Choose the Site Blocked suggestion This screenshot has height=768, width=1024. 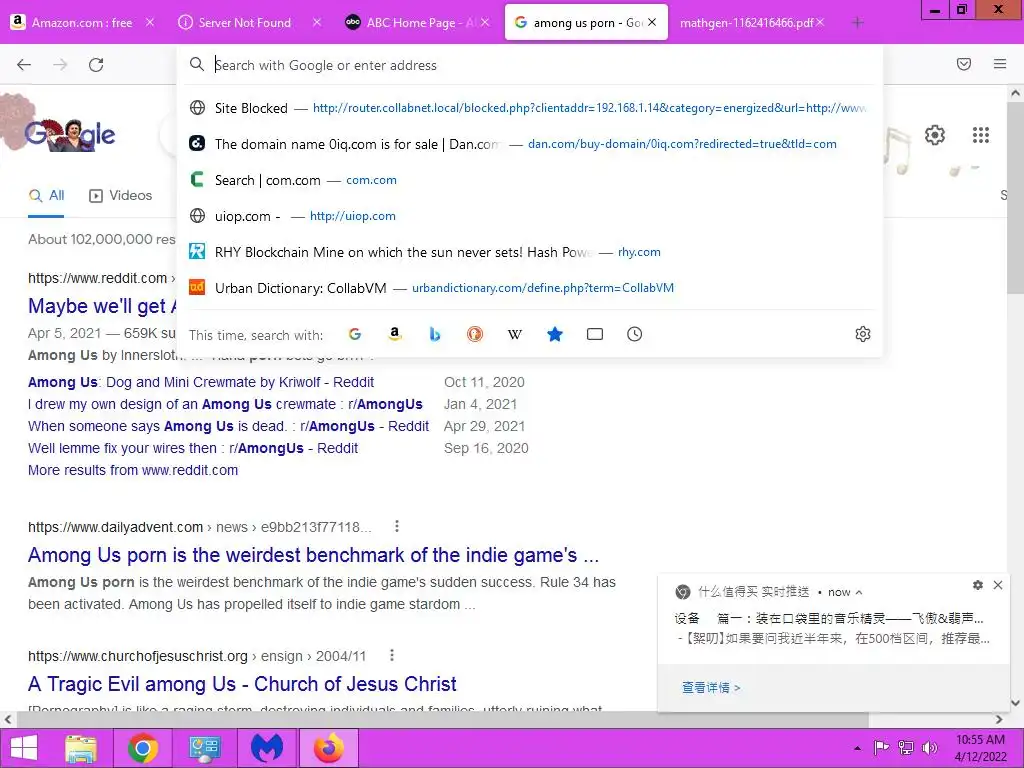[x=529, y=108]
